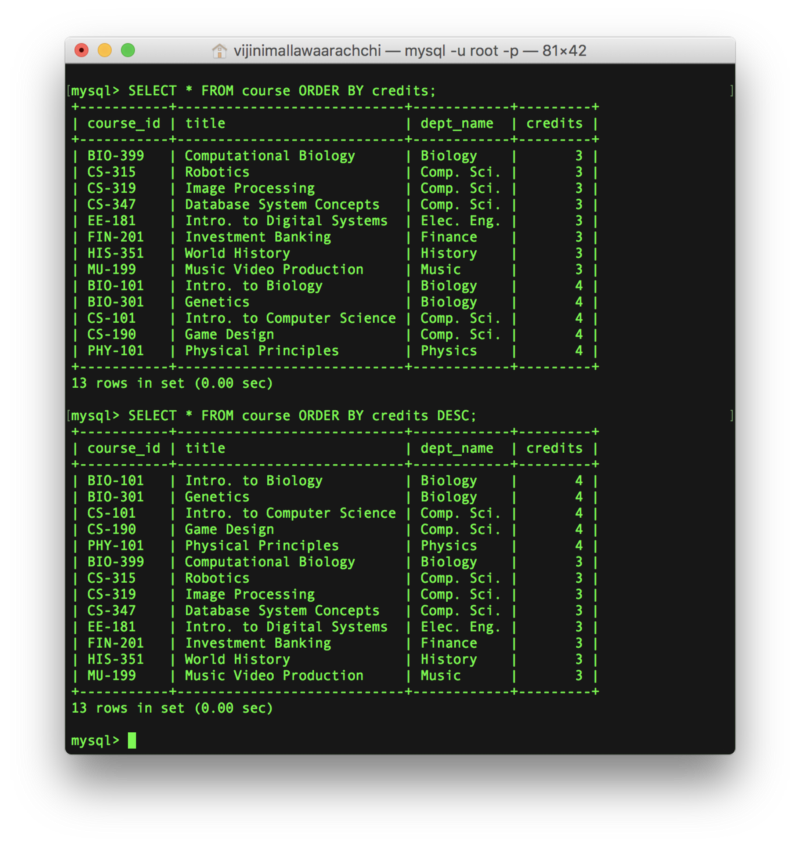The image size is (800, 847).
Task: Click 'Music Video Production' in the second table
Action: point(274,676)
